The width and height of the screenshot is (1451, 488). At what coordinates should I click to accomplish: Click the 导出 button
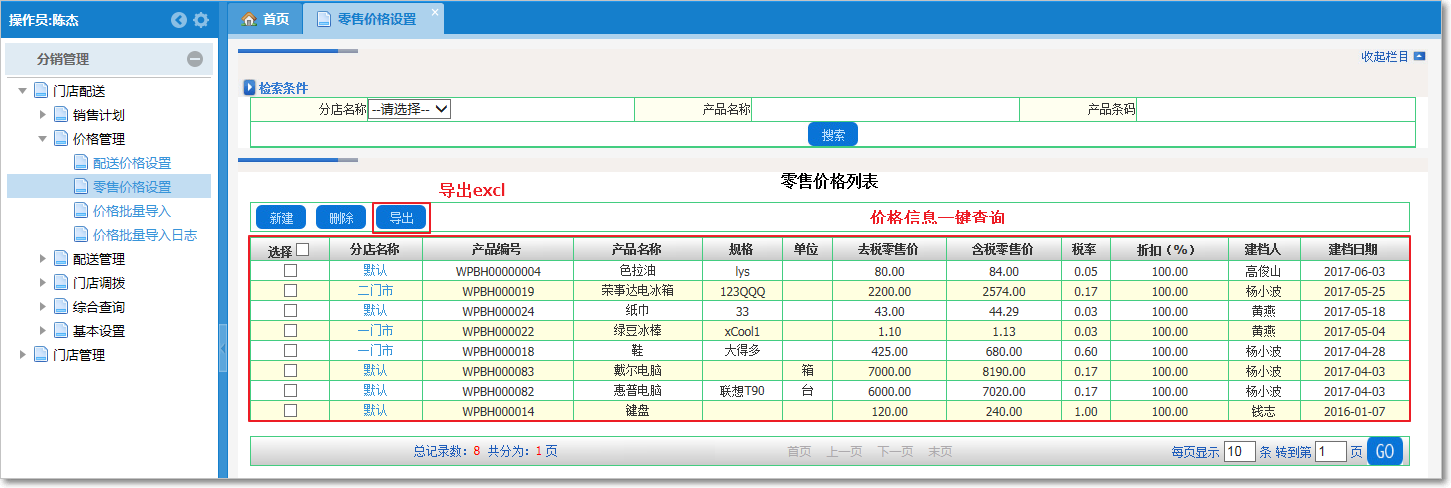pos(401,218)
